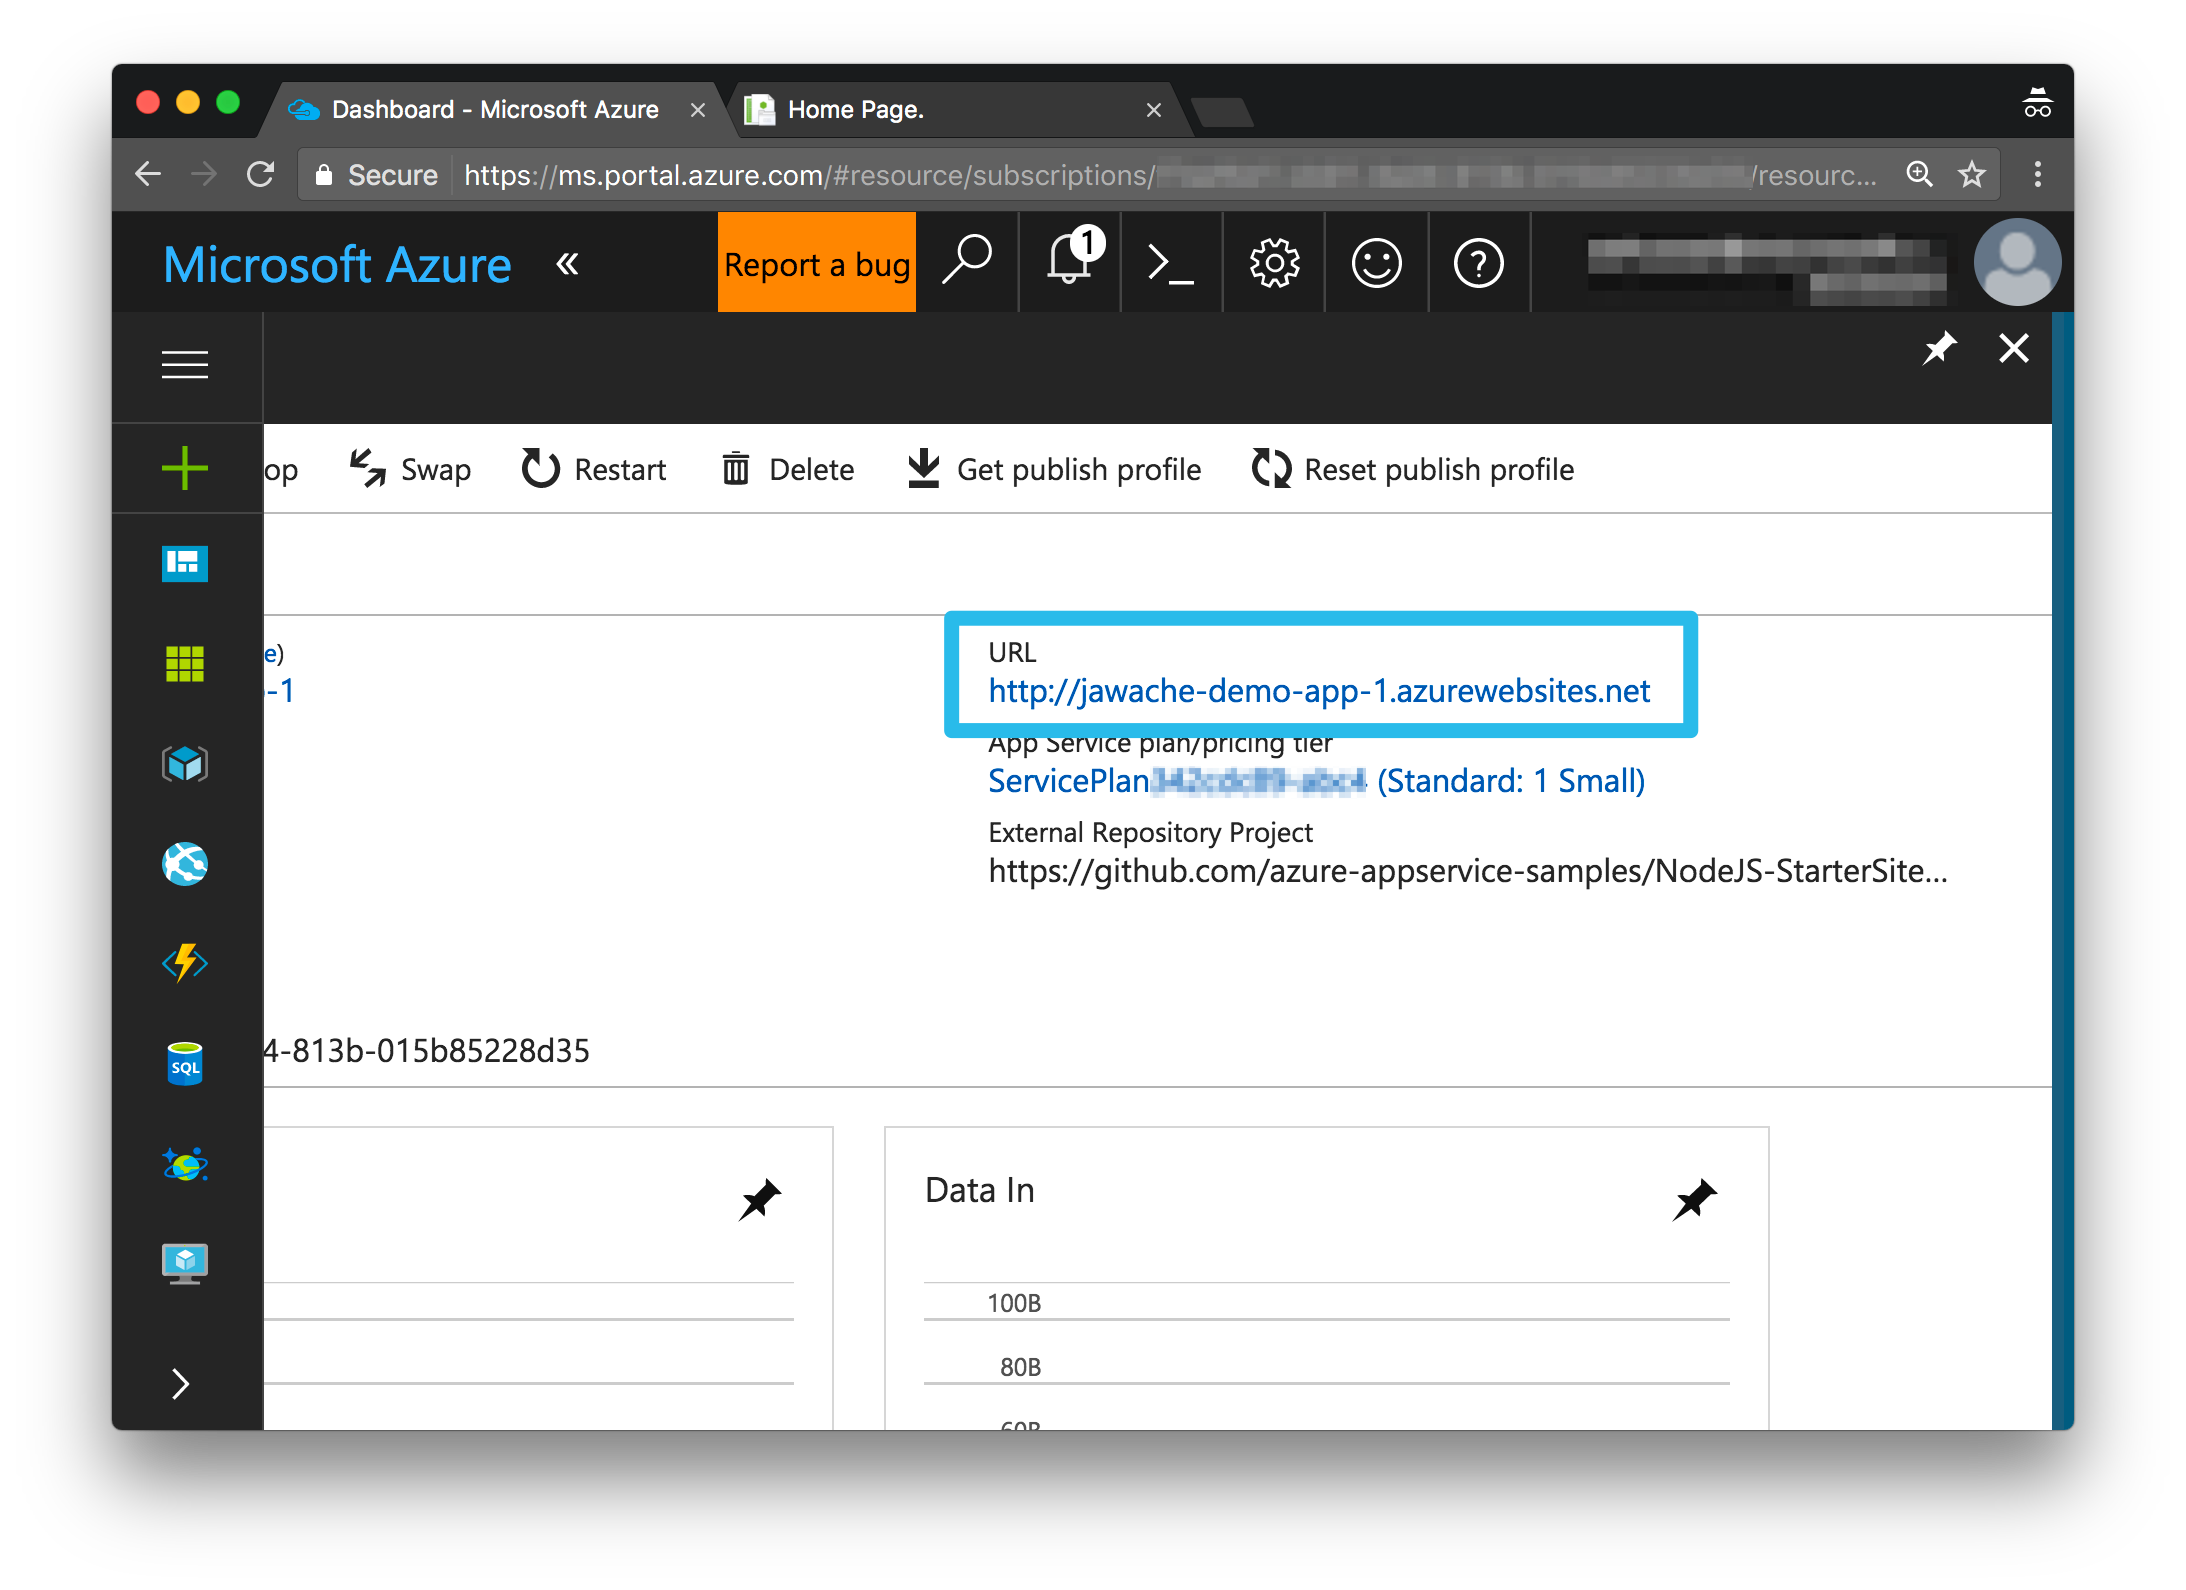Open SQL databases icon

coord(185,1063)
